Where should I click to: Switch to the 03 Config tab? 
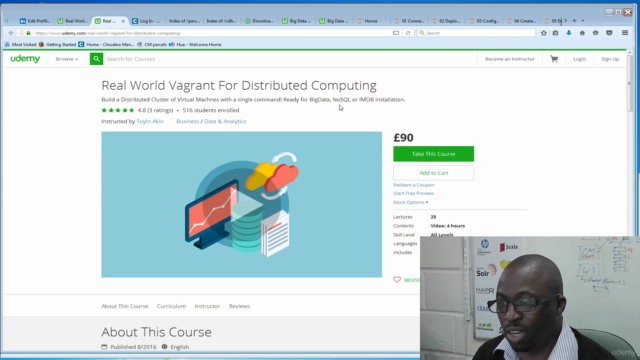pyautogui.click(x=484, y=21)
